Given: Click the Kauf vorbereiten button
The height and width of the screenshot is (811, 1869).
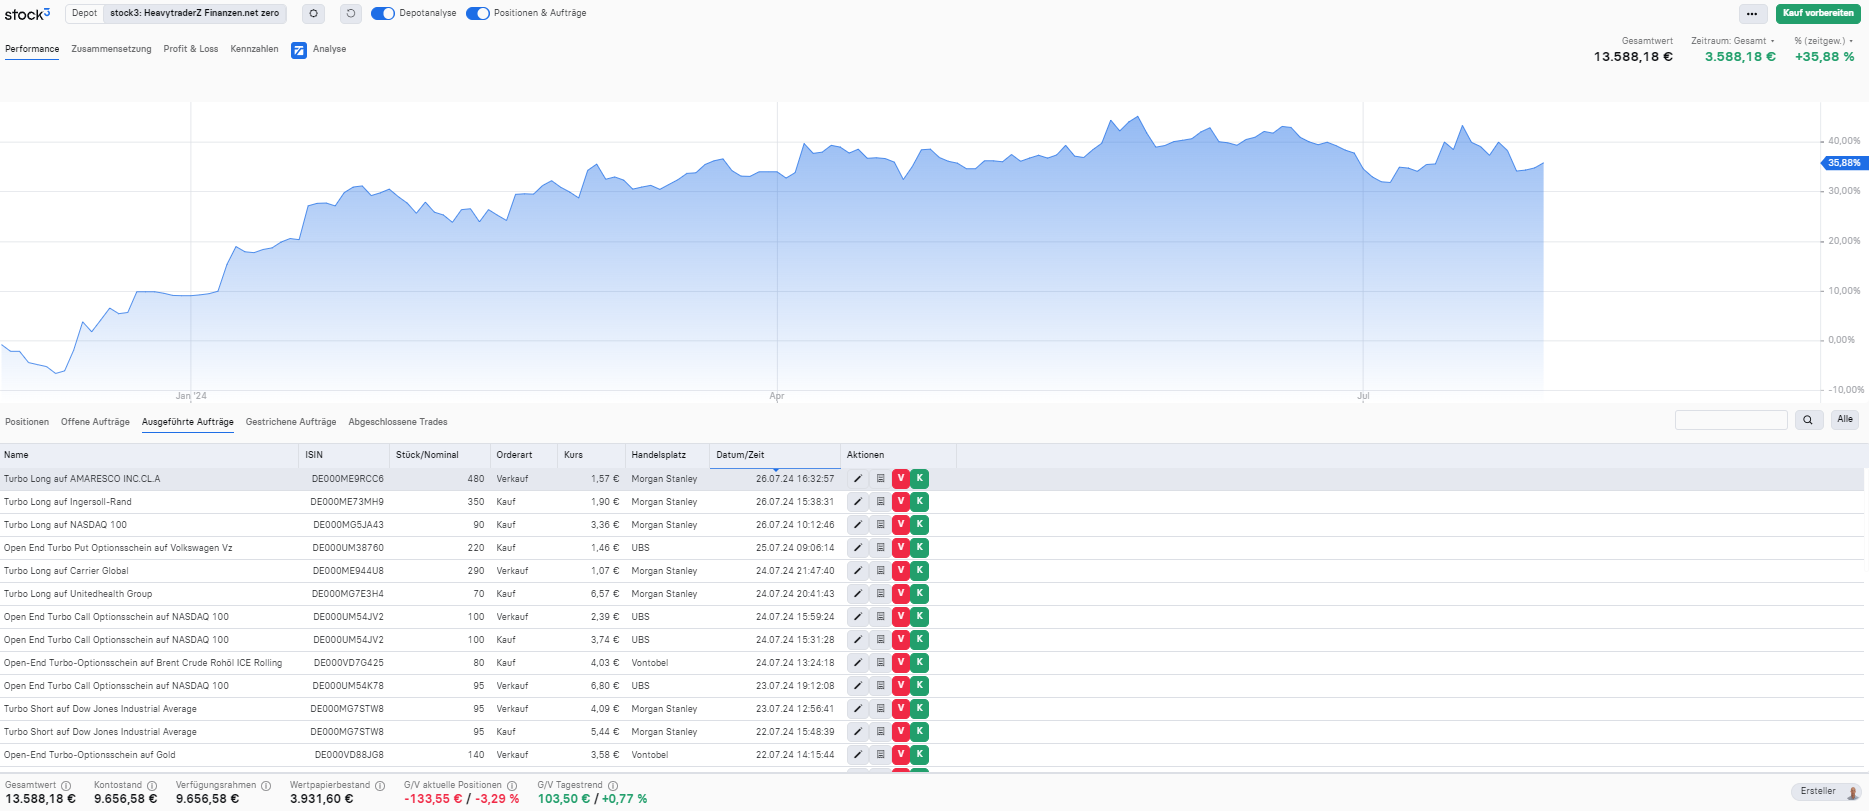Looking at the screenshot, I should pos(1818,14).
